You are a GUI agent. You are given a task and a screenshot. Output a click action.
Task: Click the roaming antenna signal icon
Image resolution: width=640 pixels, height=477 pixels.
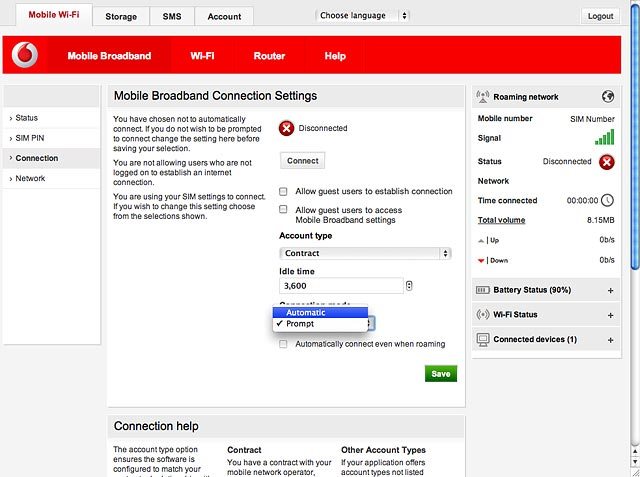(482, 97)
